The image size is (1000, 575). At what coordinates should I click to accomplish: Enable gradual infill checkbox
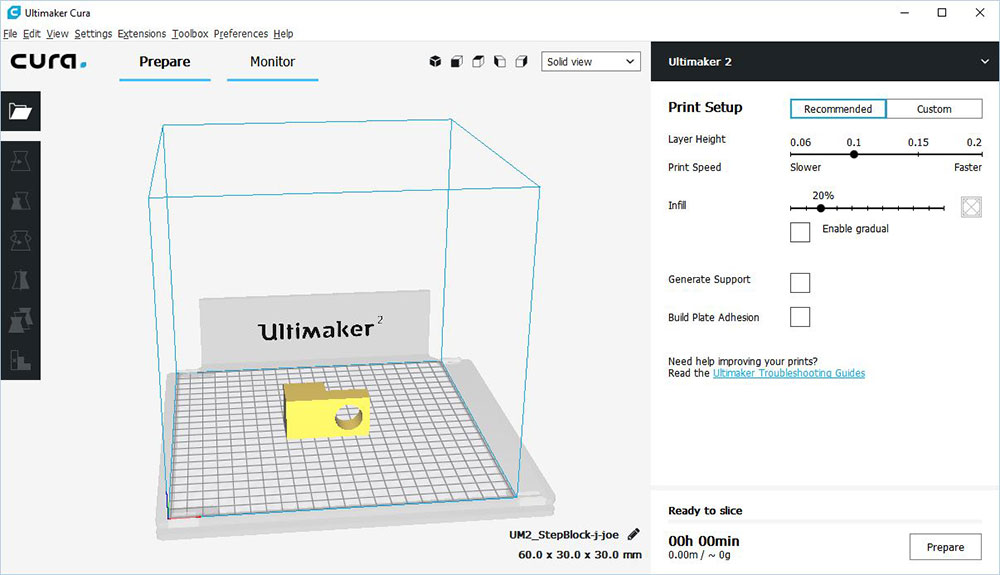coord(800,232)
